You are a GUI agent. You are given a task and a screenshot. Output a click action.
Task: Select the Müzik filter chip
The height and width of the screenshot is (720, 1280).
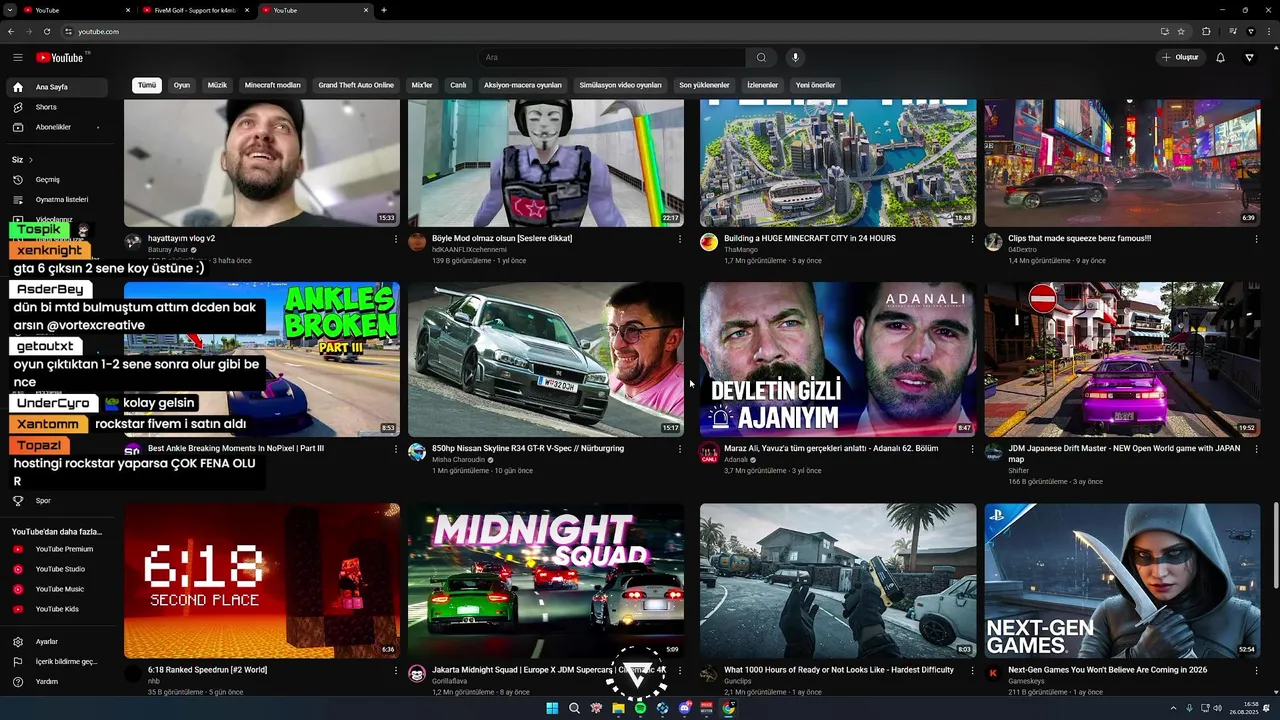point(217,85)
